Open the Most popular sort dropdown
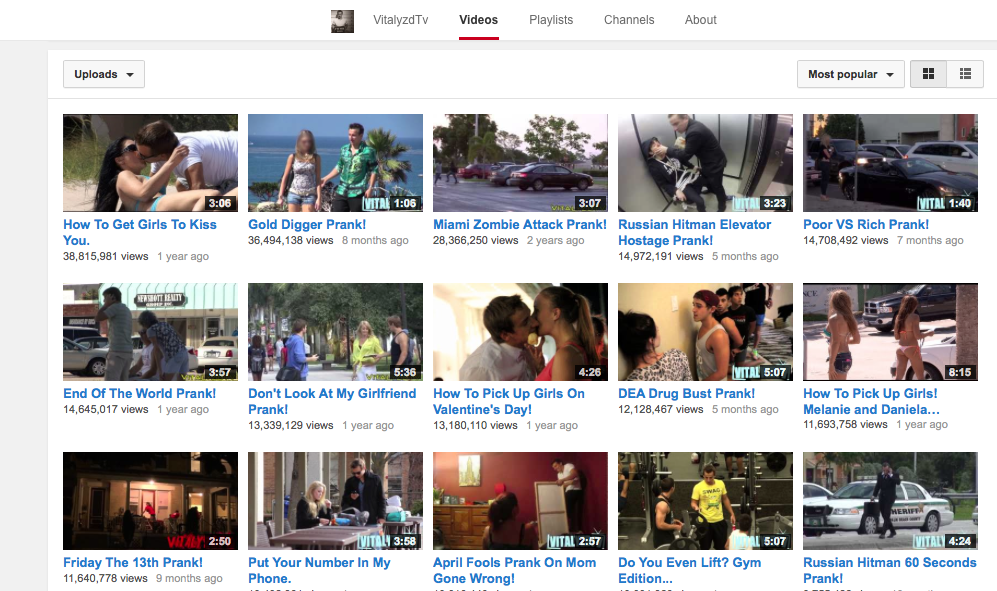This screenshot has width=997, height=591. pyautogui.click(x=849, y=73)
